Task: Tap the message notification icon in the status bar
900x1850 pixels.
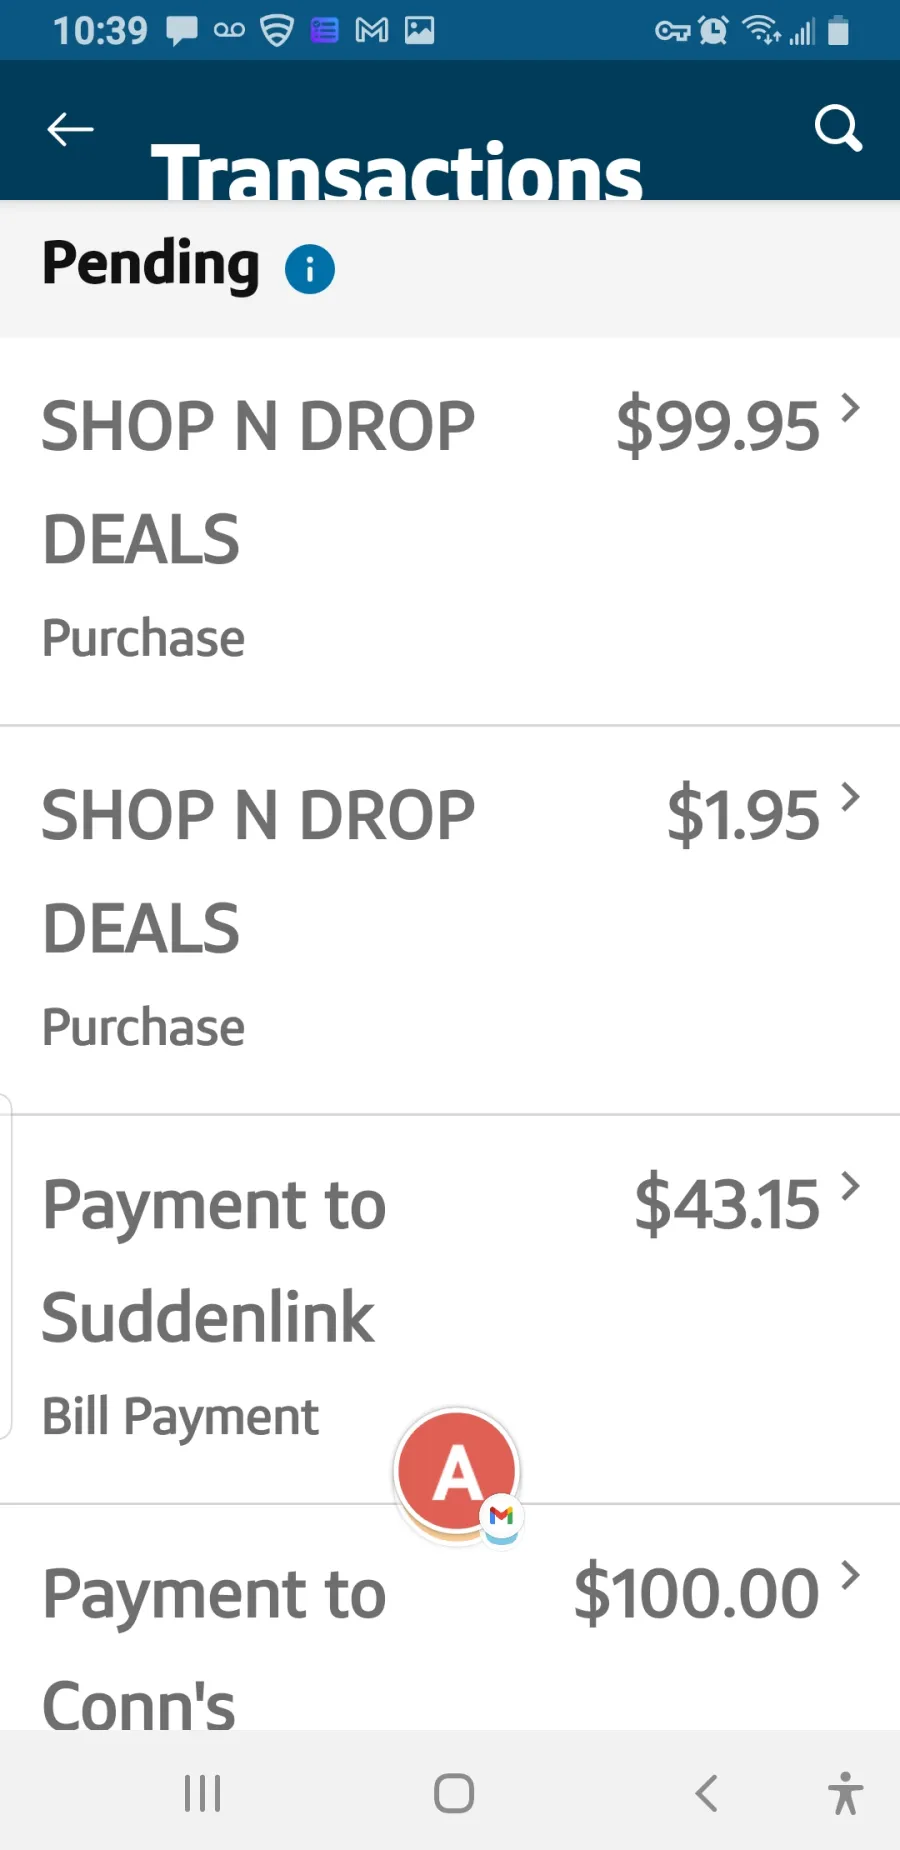Action: pos(181,31)
